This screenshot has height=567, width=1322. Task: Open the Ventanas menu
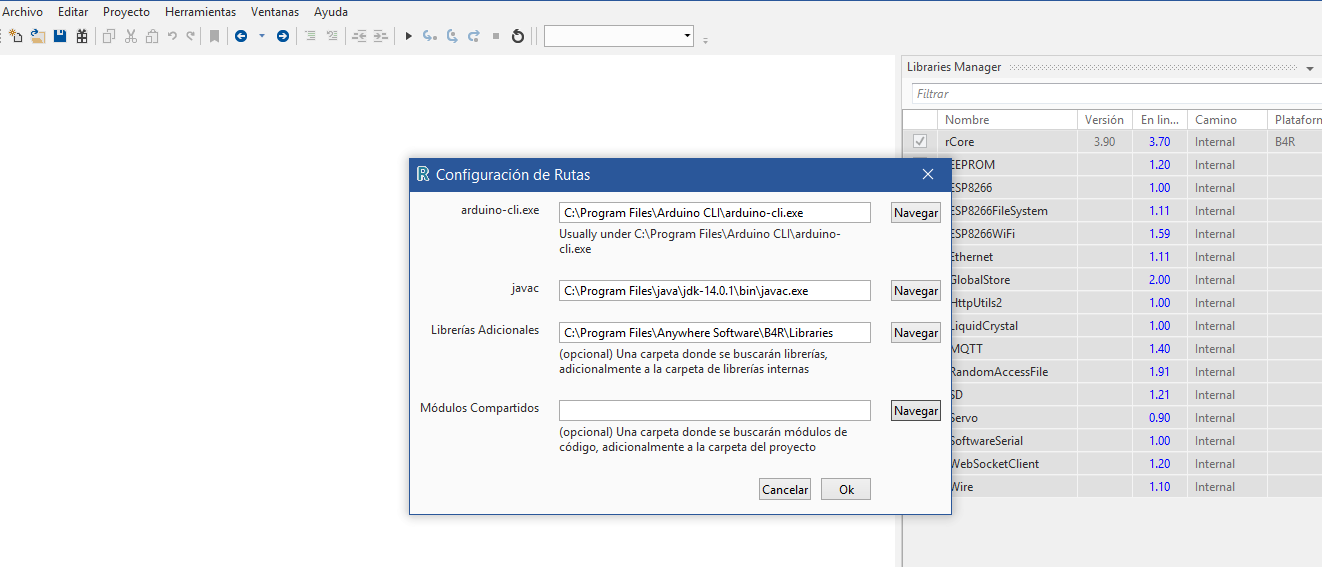[275, 12]
